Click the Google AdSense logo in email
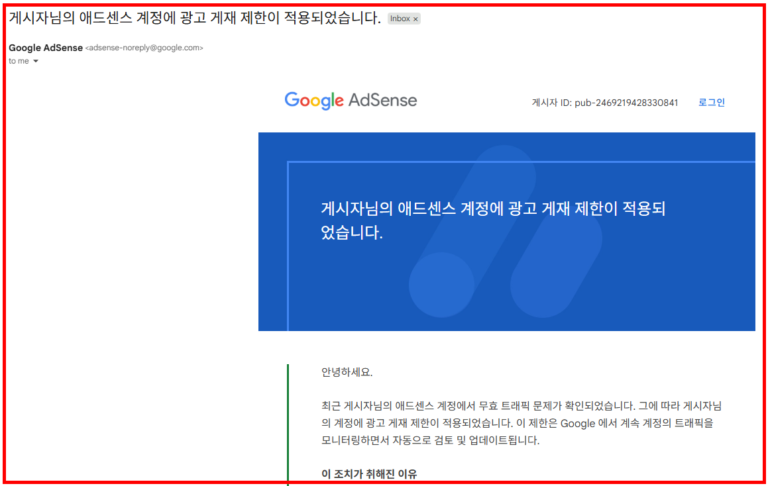Screen dimensions: 768x486 tap(351, 100)
